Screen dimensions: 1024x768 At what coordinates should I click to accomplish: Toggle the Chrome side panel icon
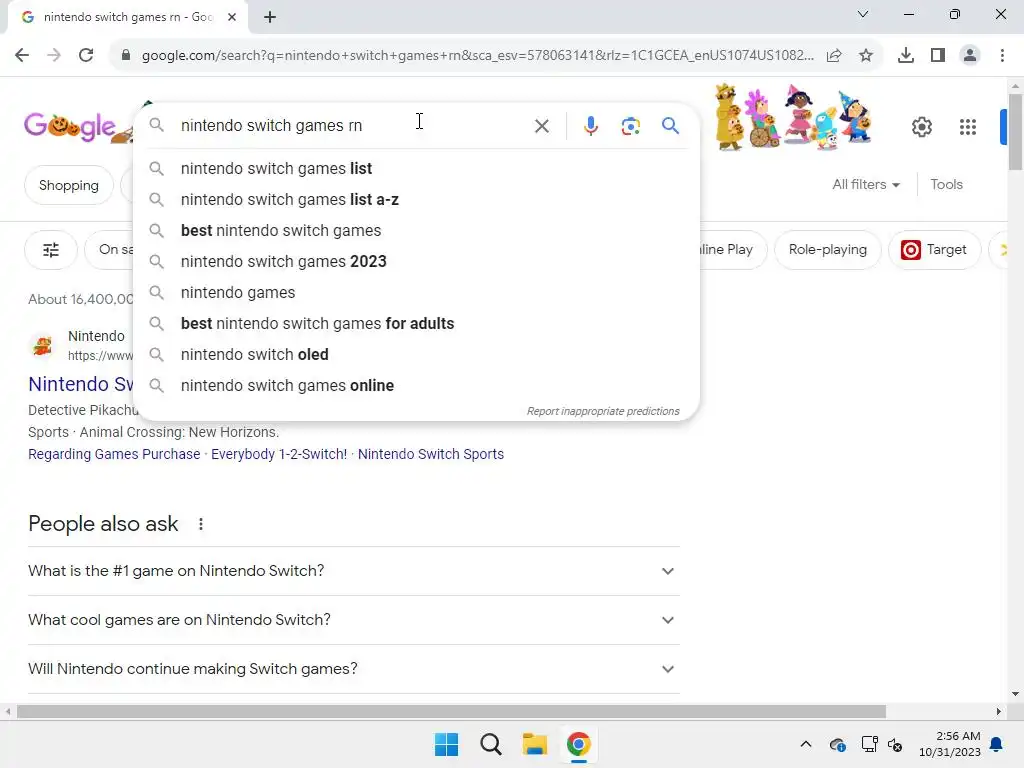(x=938, y=56)
